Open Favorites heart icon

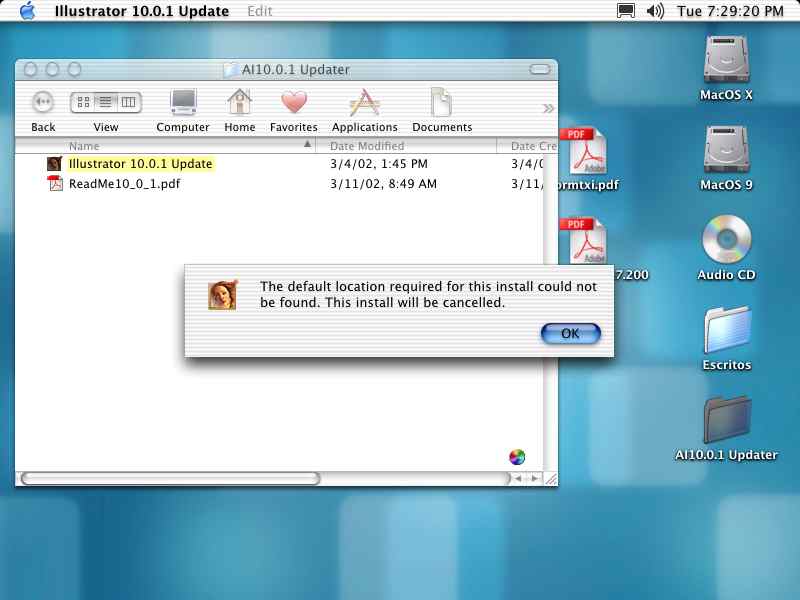click(x=294, y=102)
